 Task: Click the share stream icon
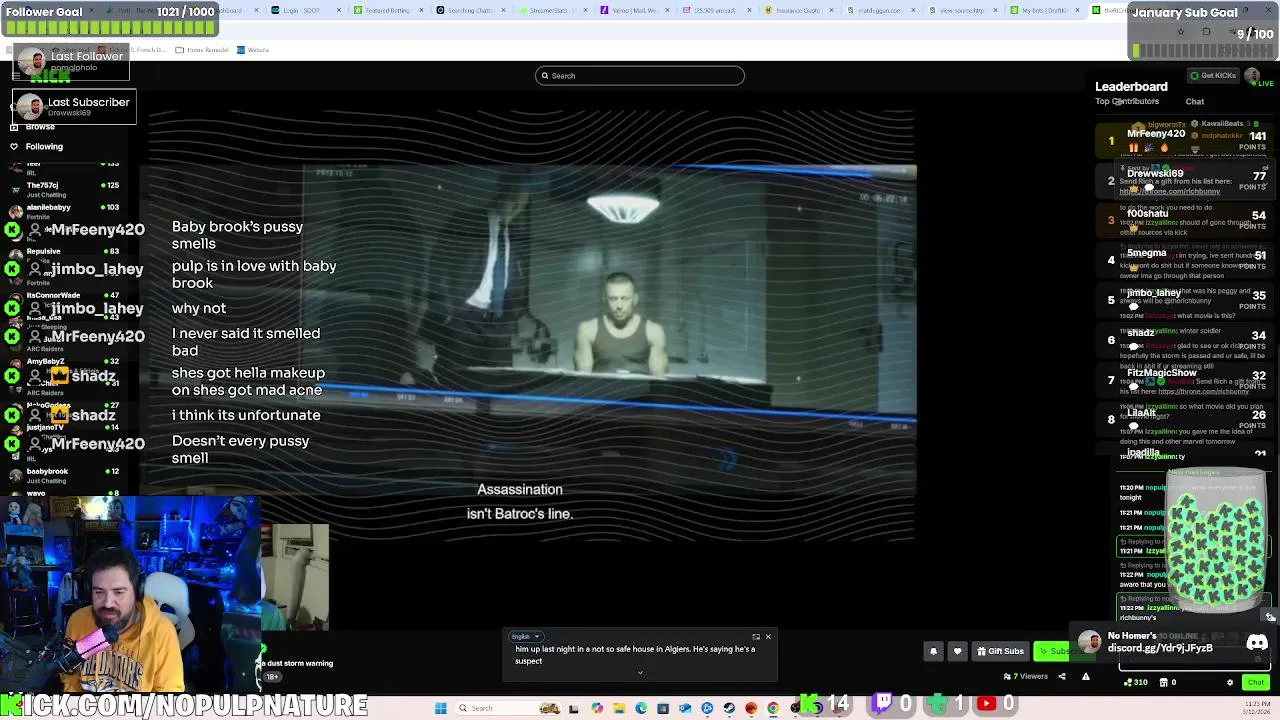point(1062,676)
